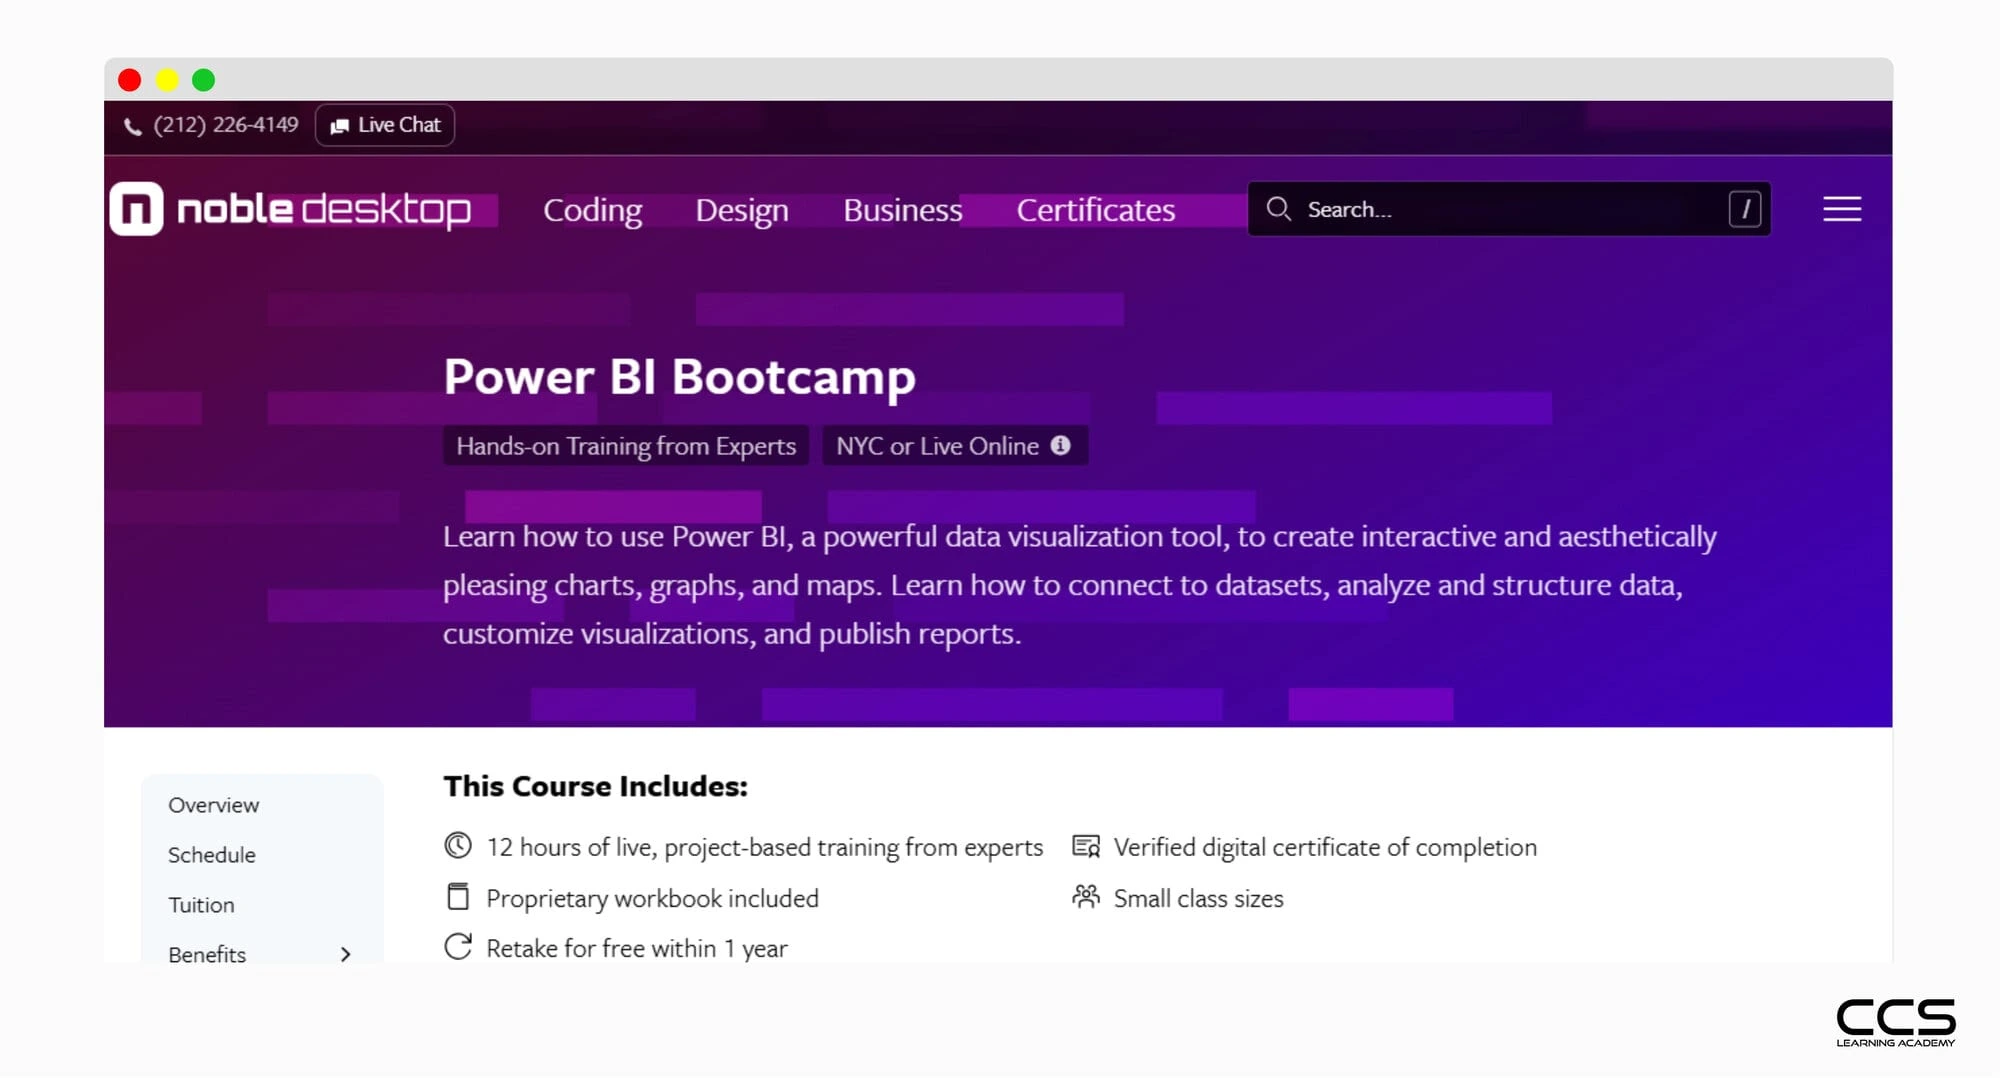Click the Hands-on Training from Experts tag

click(x=626, y=446)
